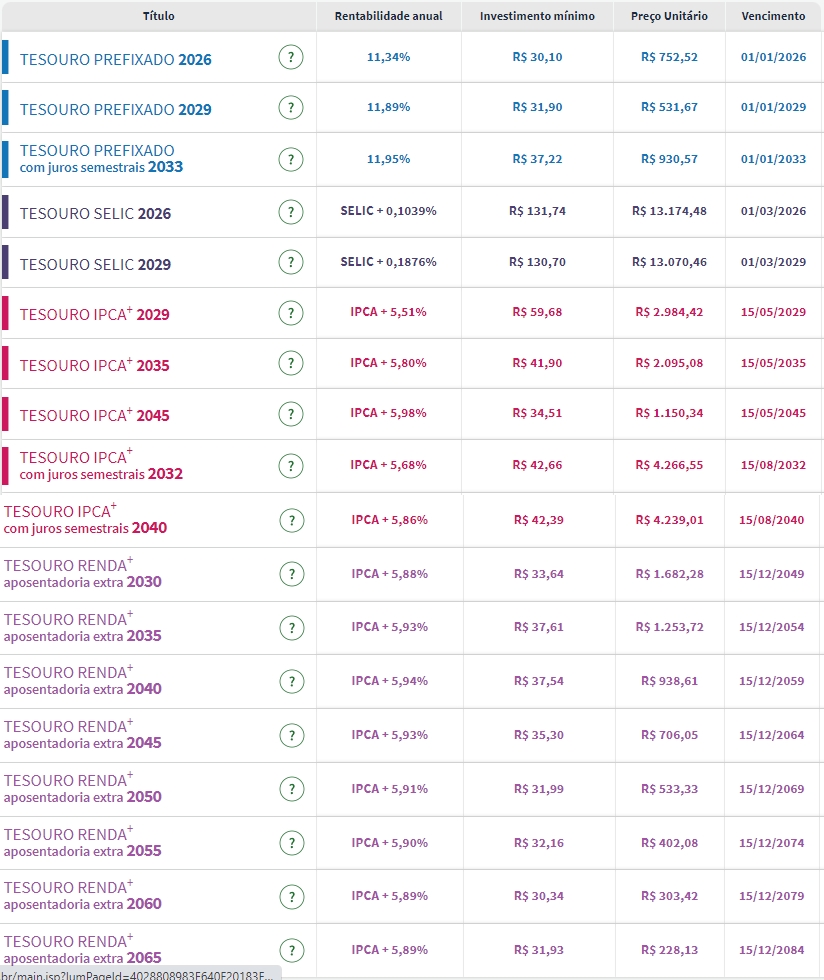Open Tesouro IPCA+ 2035 bond link

[95, 365]
